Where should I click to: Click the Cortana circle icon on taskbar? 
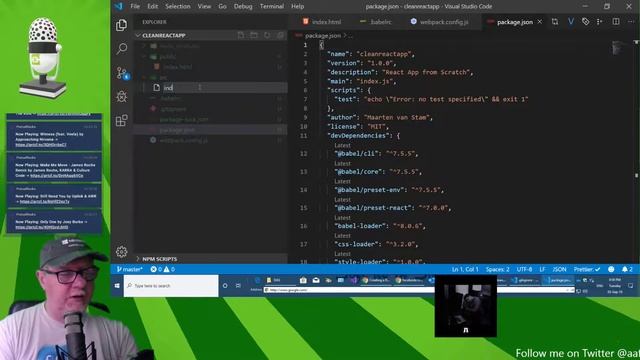[x=225, y=286]
